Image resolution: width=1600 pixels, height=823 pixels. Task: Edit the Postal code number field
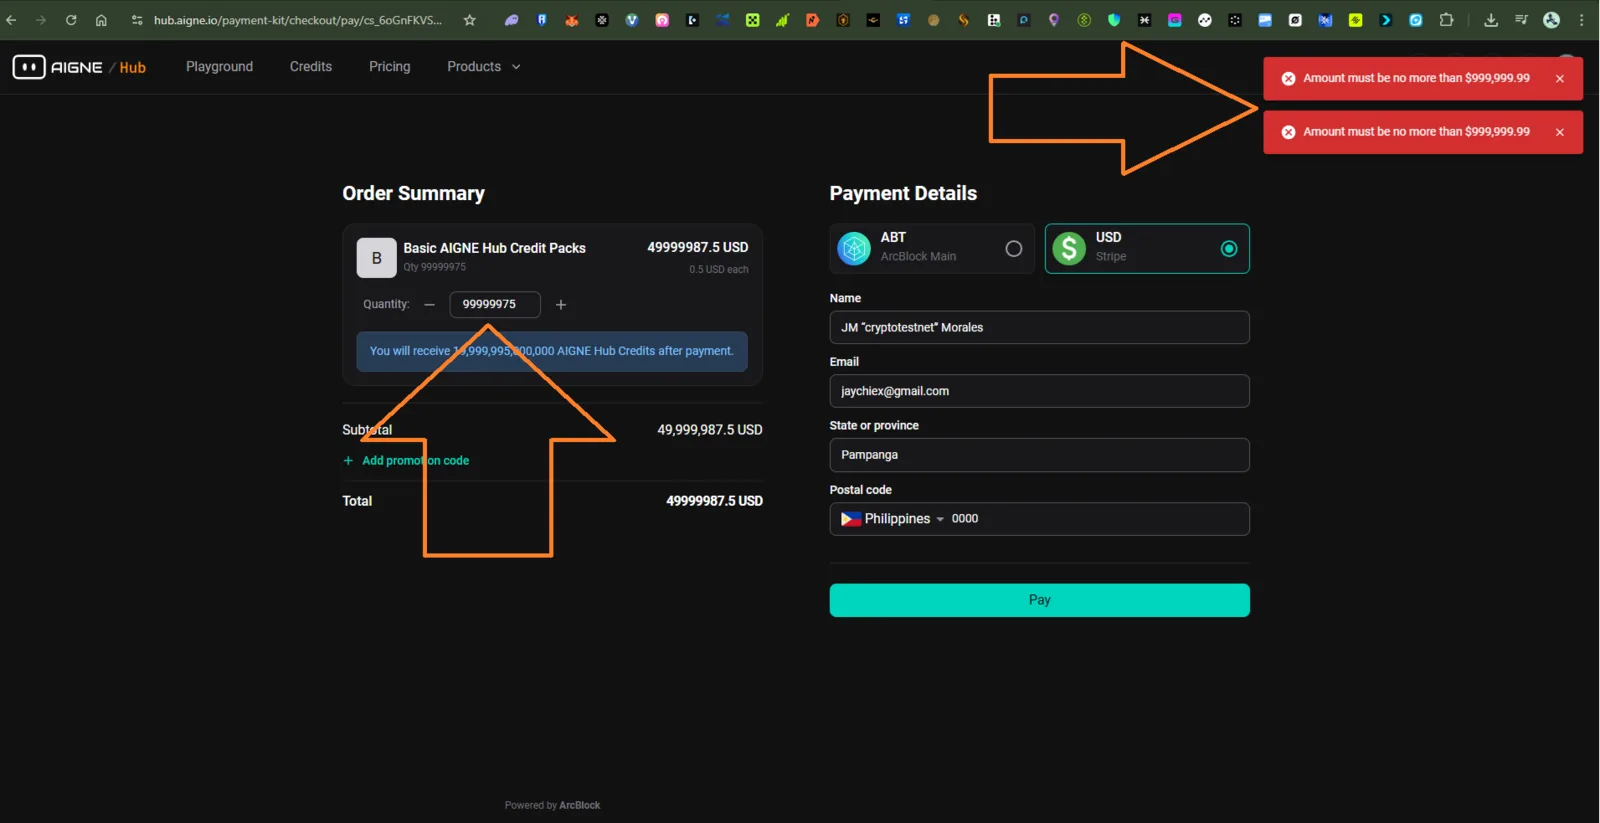[1095, 519]
